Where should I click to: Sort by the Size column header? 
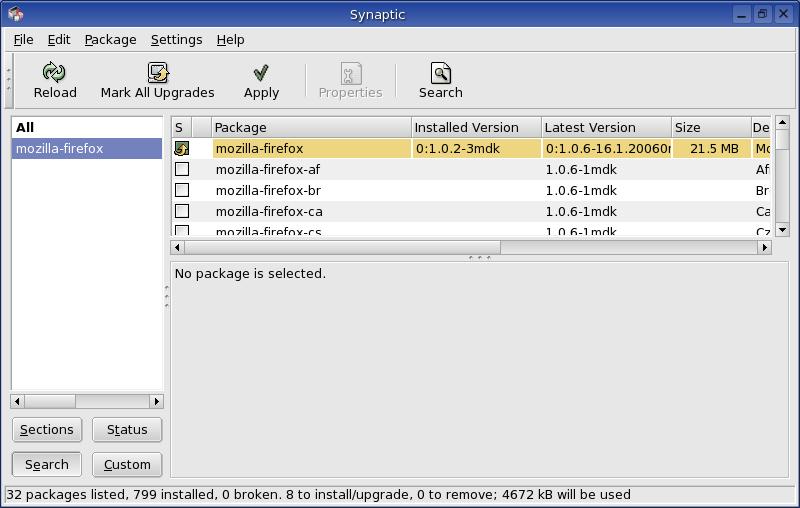[x=711, y=128]
